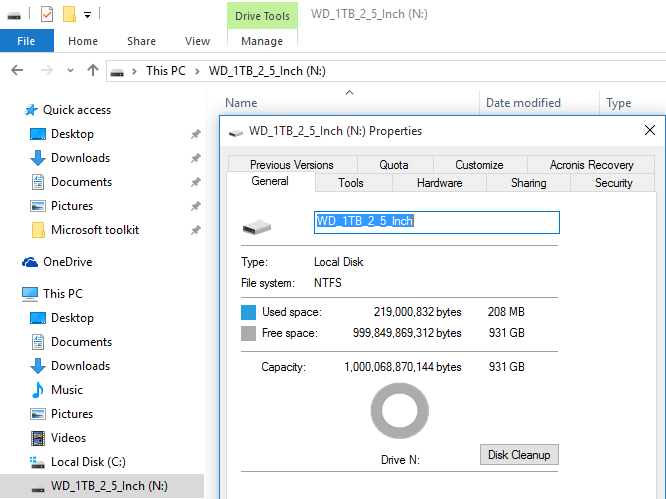
Task: Click the pin icon next to Pictures
Action: [x=195, y=206]
